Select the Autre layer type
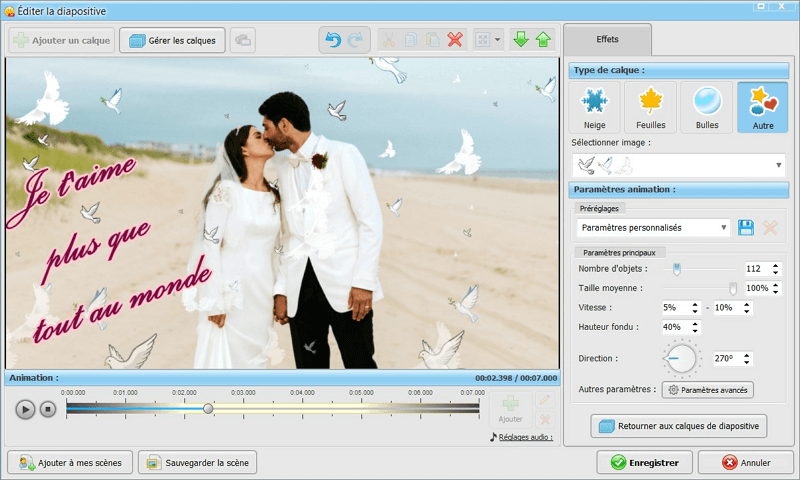Screen dimensions: 800x480 coord(763,108)
